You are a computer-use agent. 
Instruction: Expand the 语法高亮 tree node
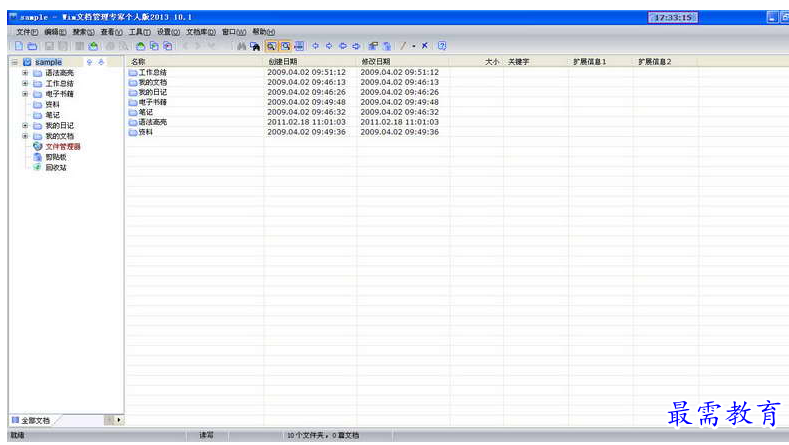pyautogui.click(x=25, y=73)
